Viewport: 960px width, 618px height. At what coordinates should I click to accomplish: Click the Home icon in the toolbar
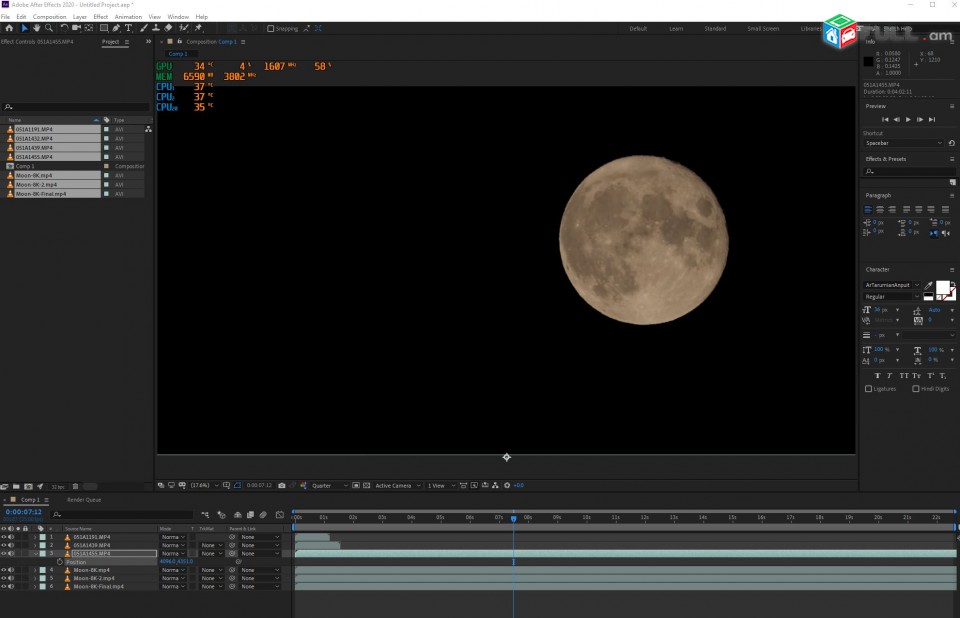(9, 28)
